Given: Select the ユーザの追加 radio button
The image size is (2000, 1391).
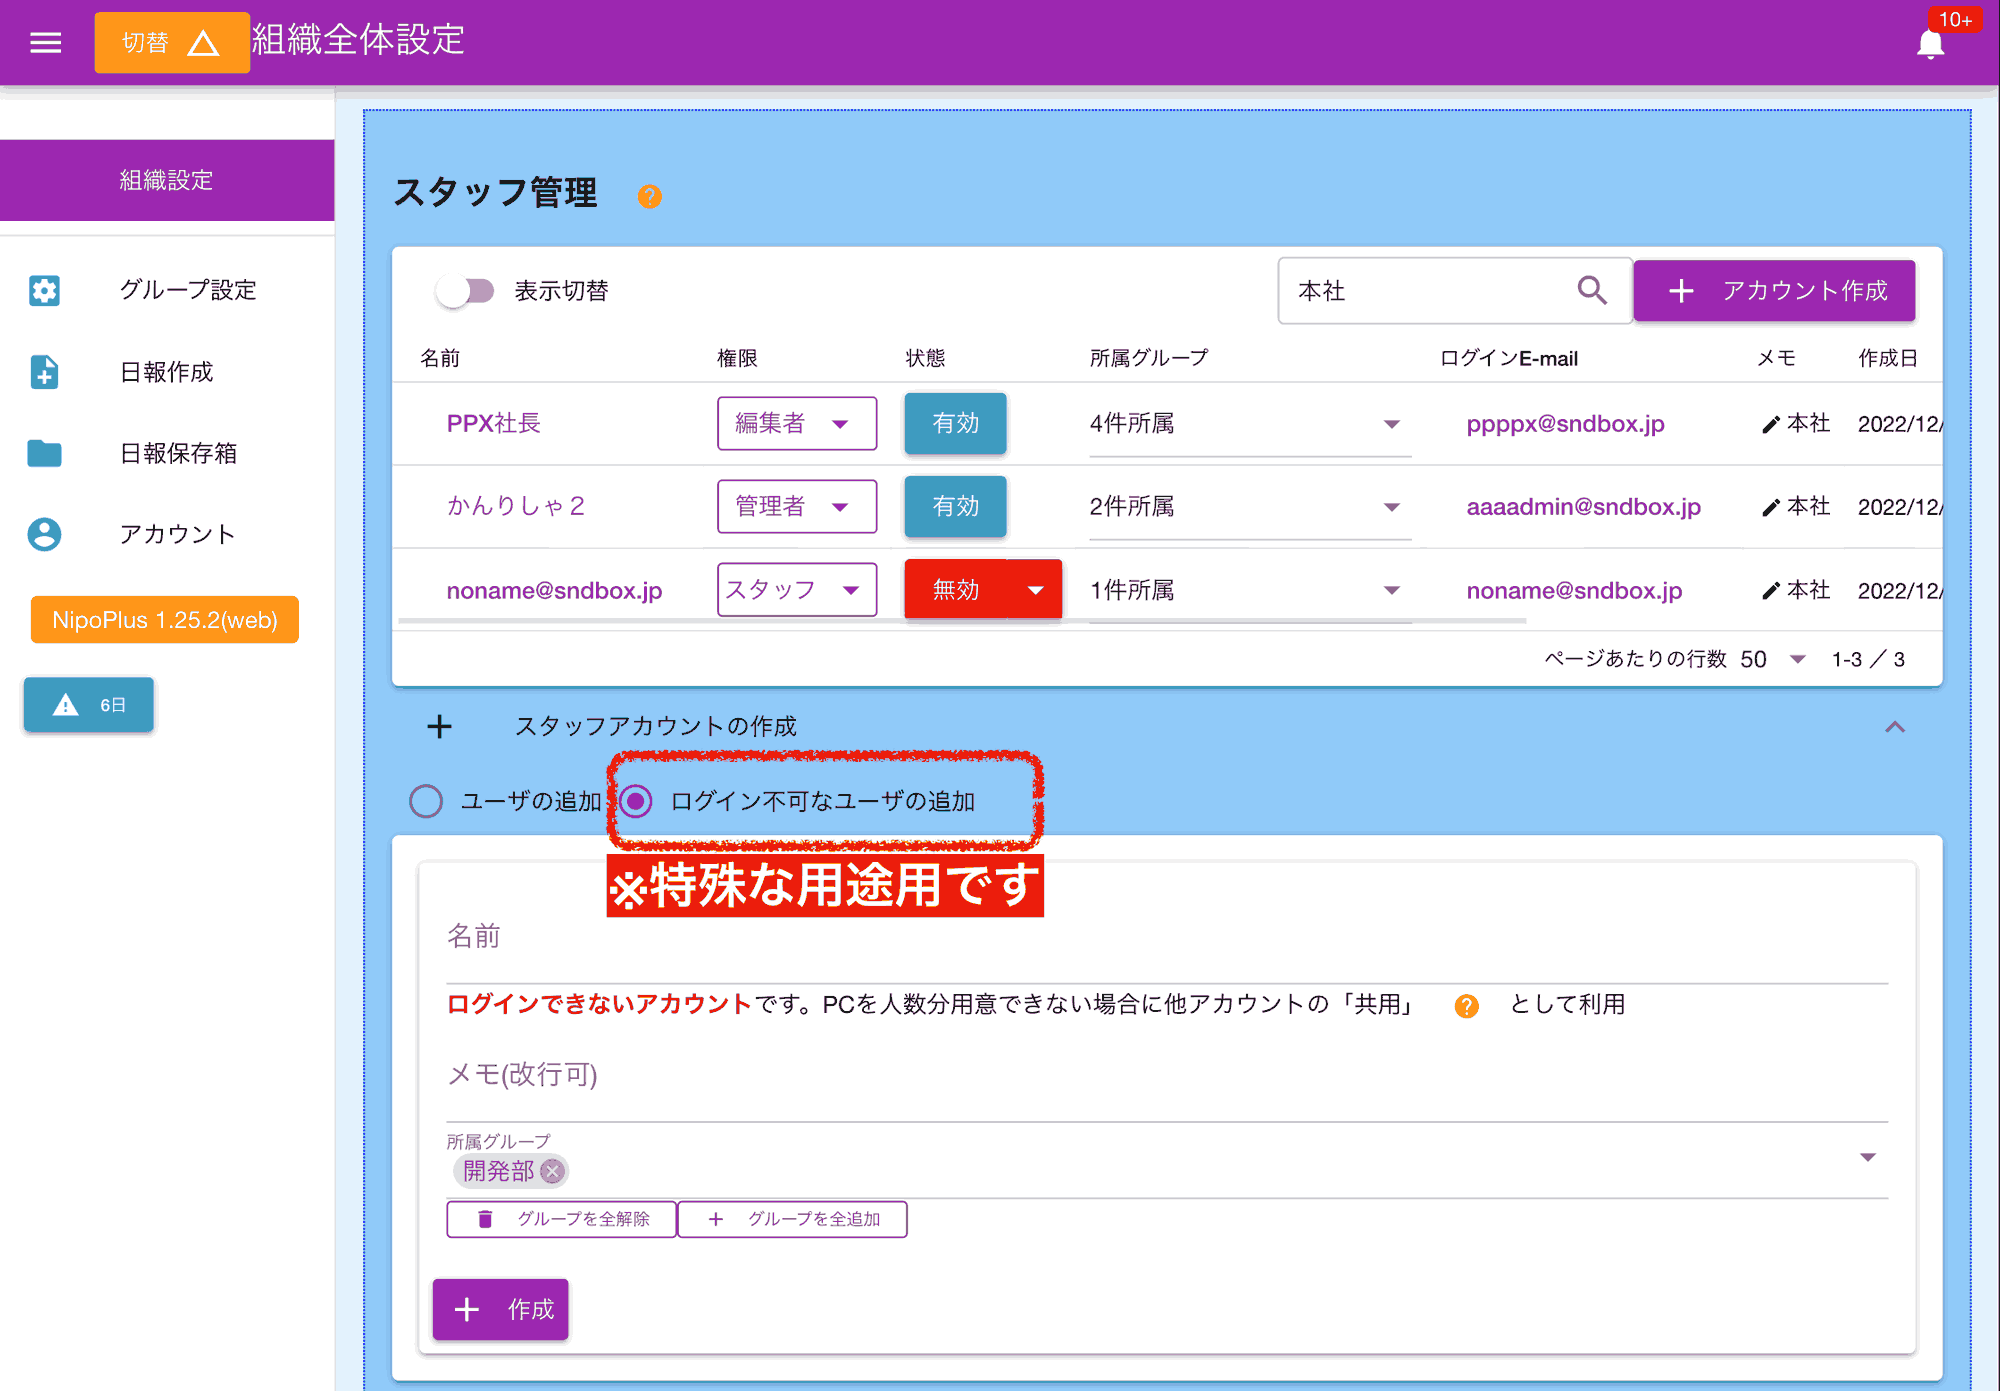Looking at the screenshot, I should point(426,801).
